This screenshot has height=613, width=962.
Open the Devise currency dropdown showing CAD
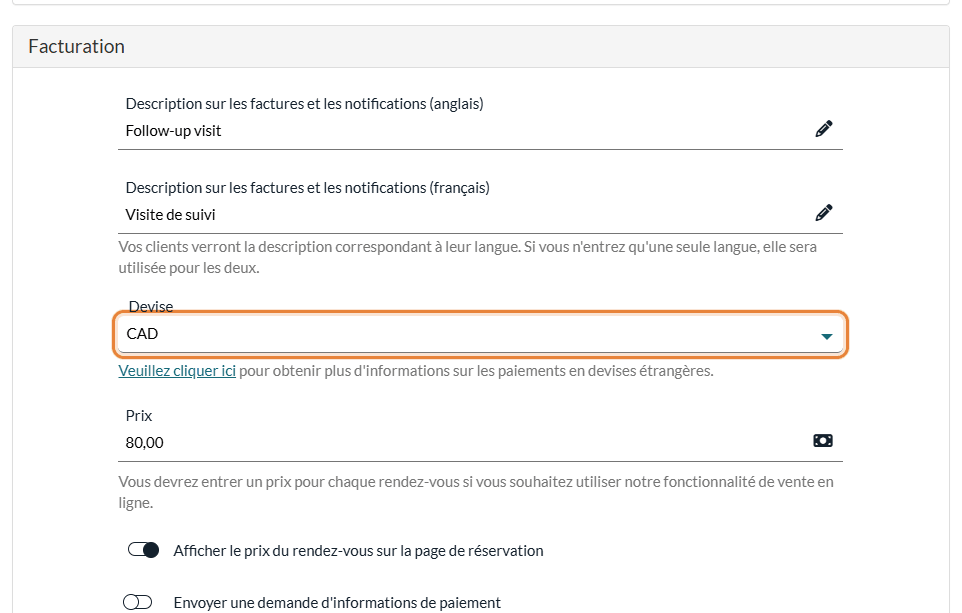480,334
